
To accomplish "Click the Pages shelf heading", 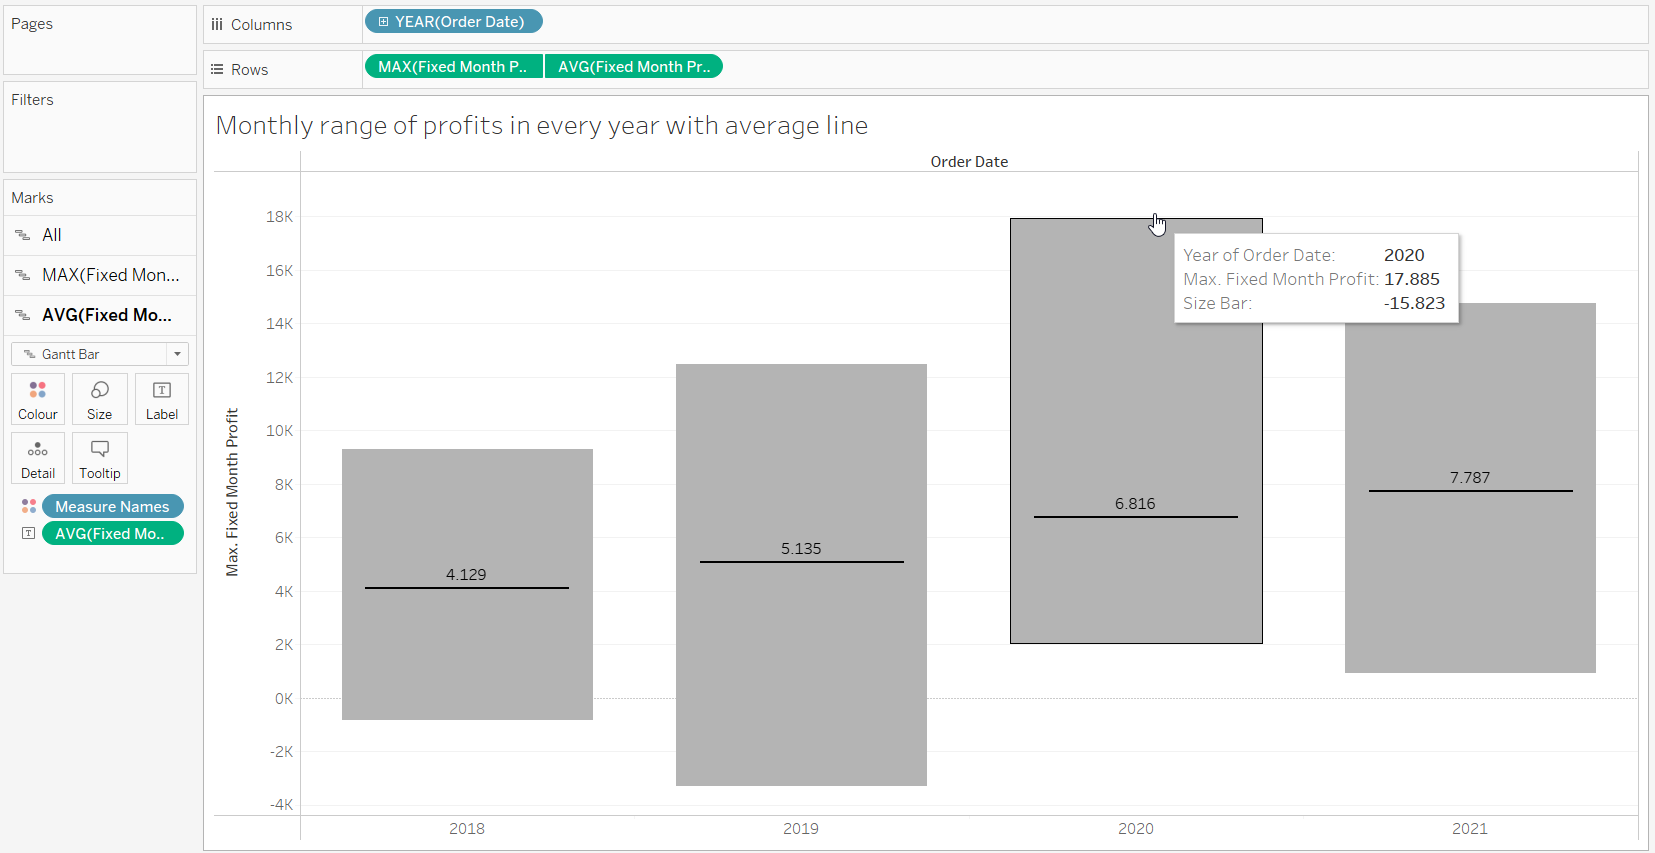I will click(x=32, y=23).
